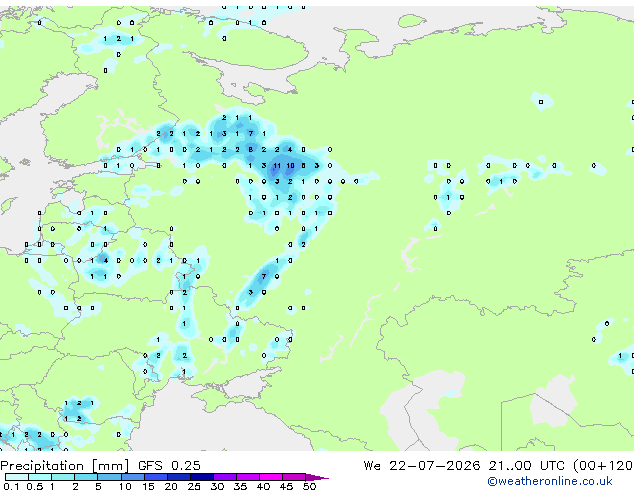Select the 20–25 mm legend swatch
Viewport: 634px width, 490px height.
click(x=179, y=477)
